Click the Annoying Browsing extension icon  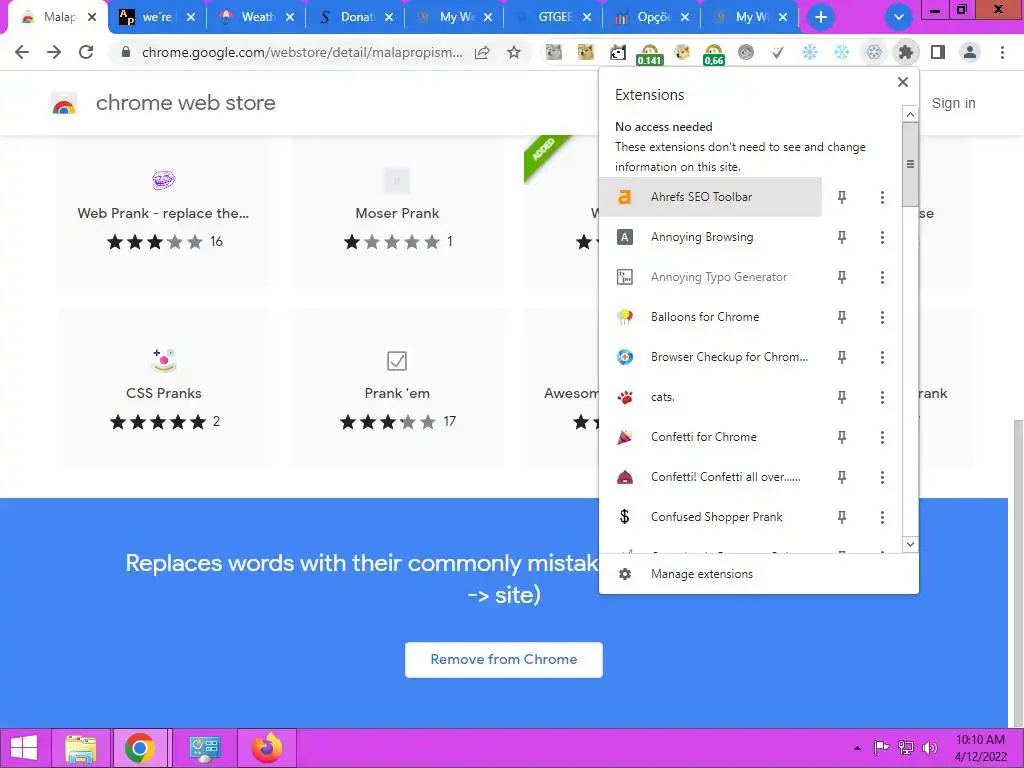(625, 237)
